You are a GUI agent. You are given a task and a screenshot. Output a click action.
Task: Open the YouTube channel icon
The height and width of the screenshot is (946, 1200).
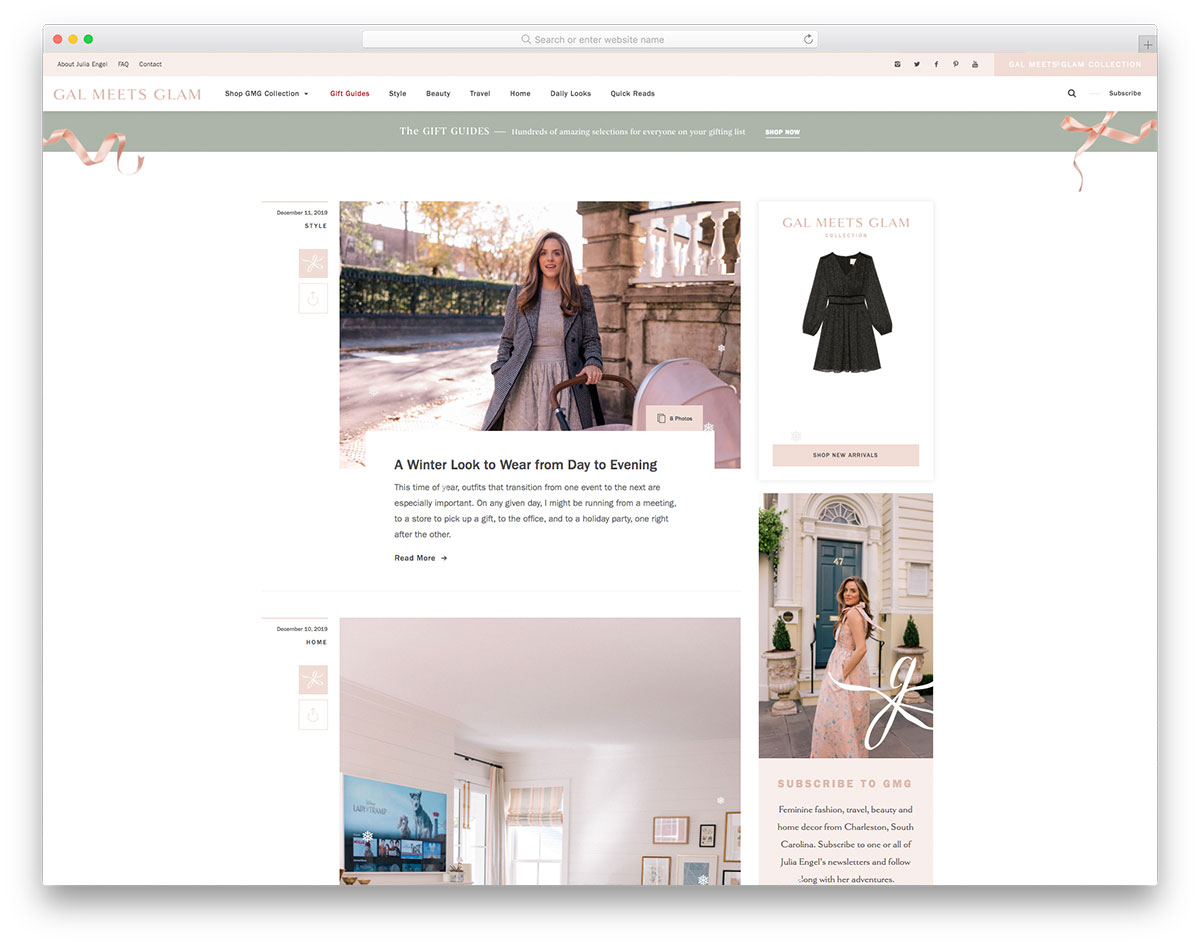[x=975, y=64]
